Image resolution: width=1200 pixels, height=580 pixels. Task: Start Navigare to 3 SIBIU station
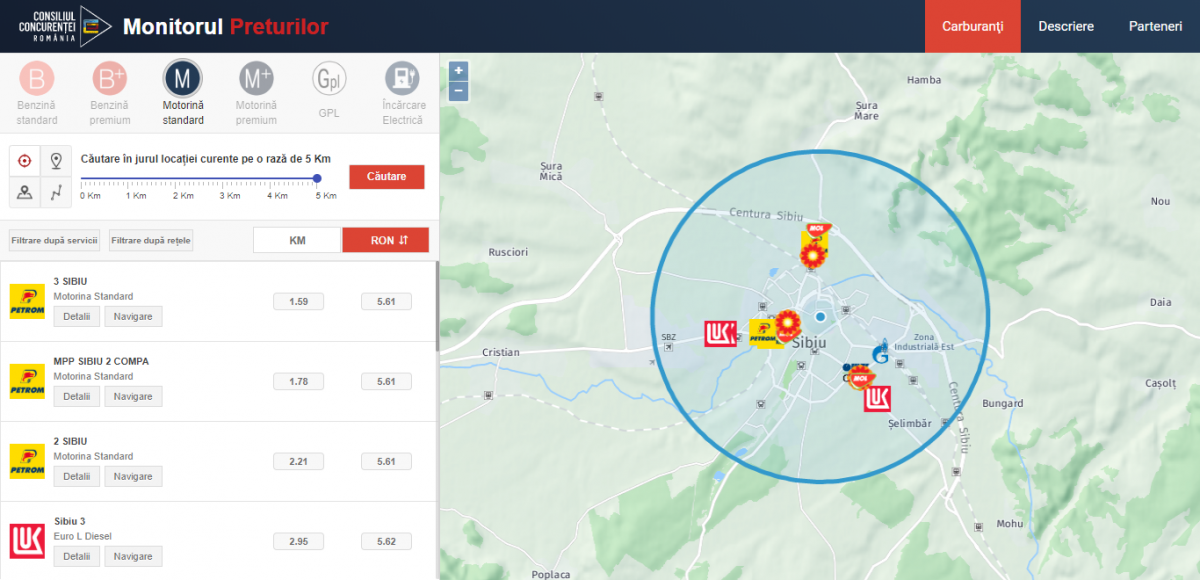click(x=133, y=316)
